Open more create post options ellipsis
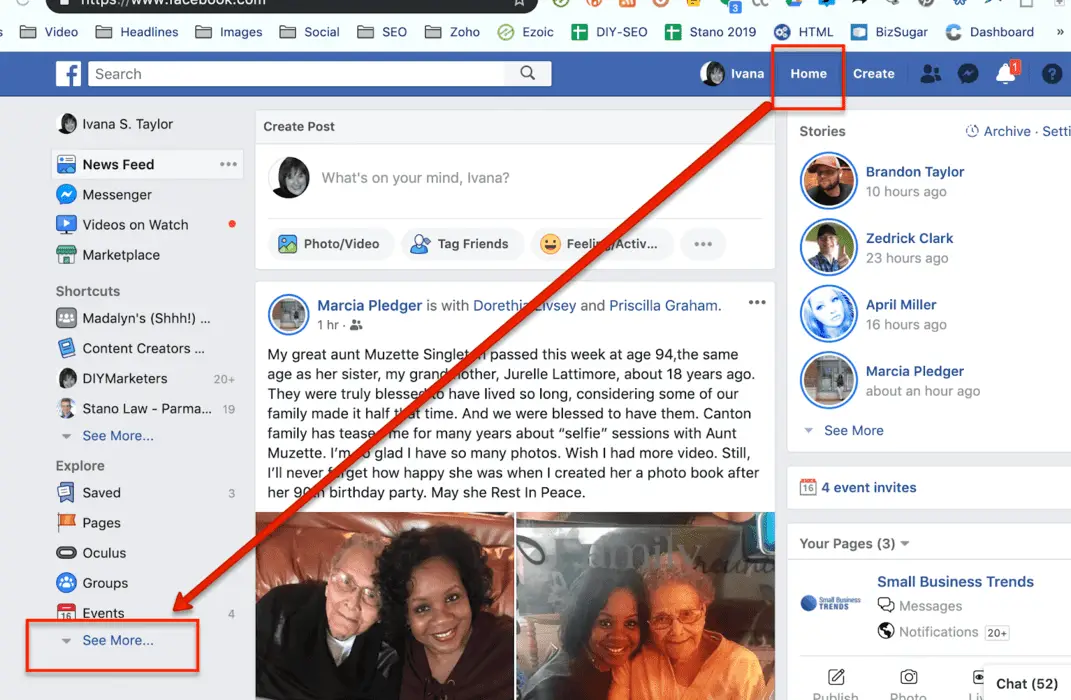 pyautogui.click(x=703, y=244)
